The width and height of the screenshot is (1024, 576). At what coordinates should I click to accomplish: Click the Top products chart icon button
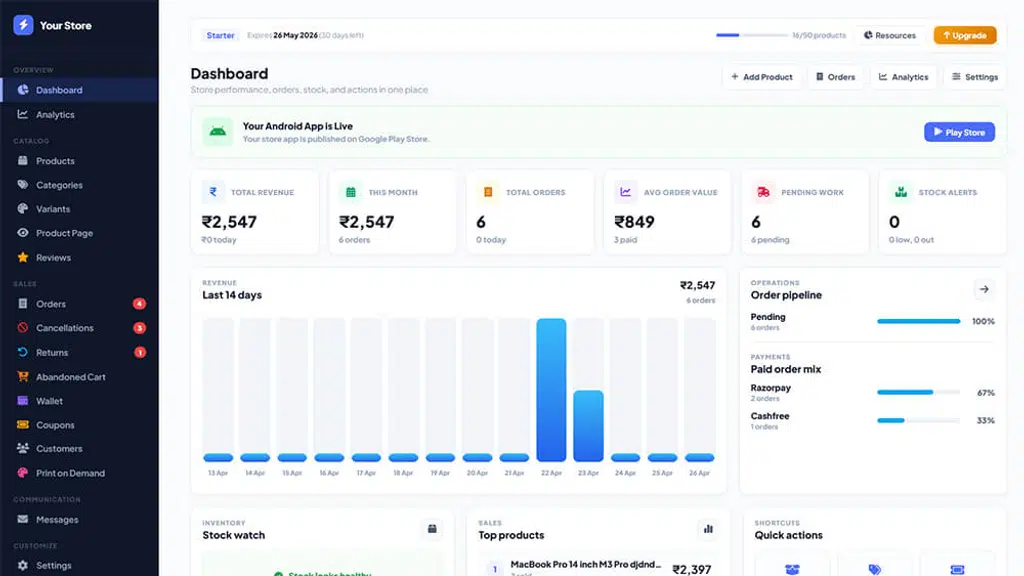point(709,529)
